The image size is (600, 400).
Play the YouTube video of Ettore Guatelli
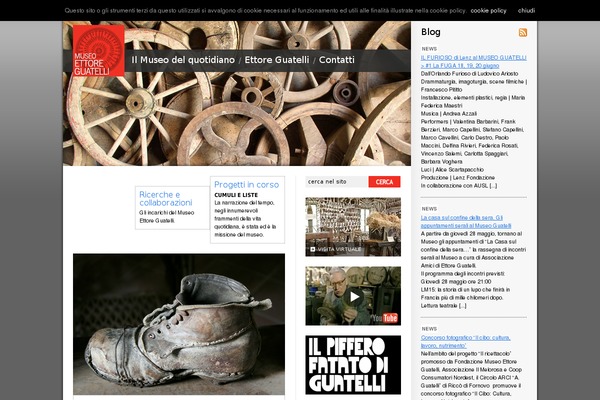tap(354, 296)
